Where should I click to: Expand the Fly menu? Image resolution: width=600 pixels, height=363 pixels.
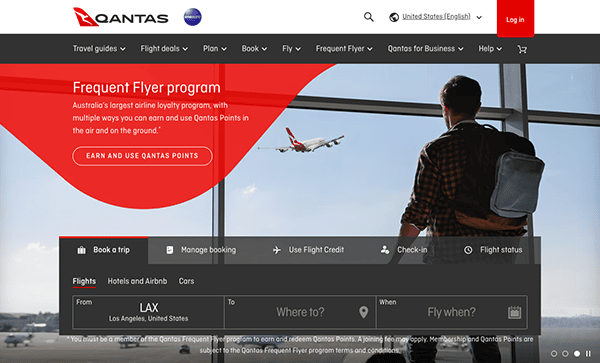tap(292, 49)
